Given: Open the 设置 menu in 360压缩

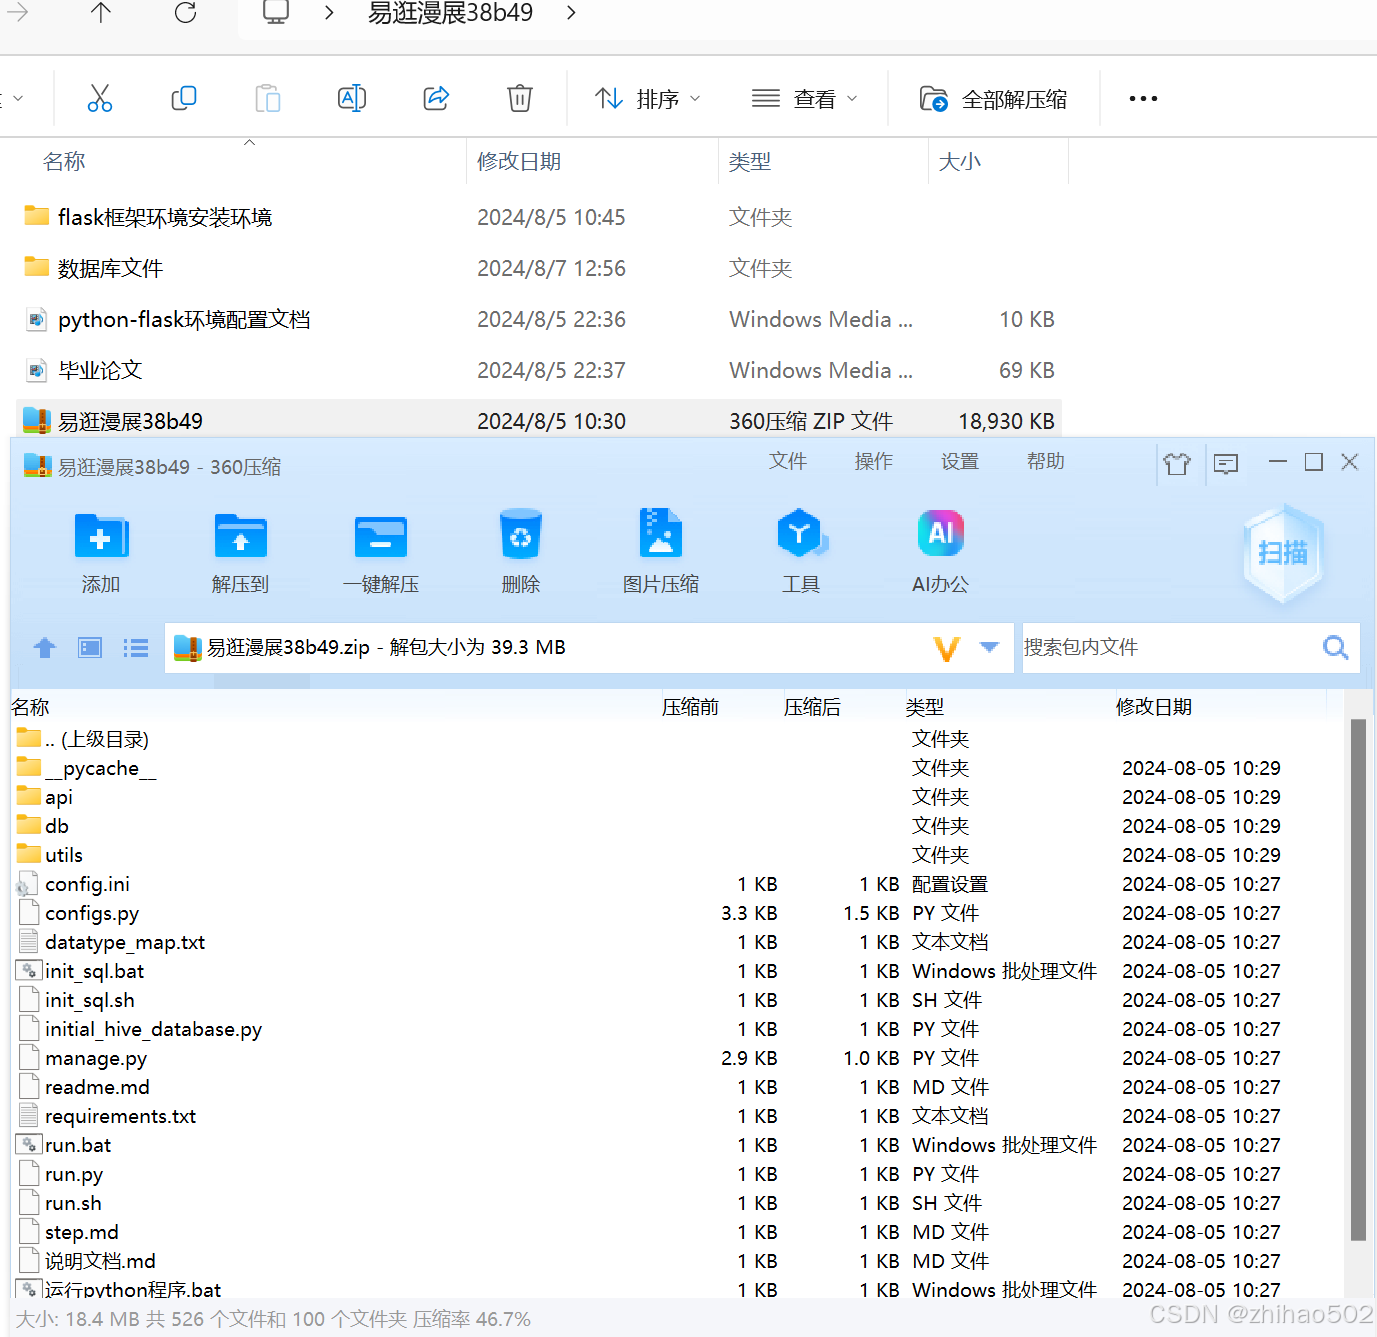Looking at the screenshot, I should [960, 461].
